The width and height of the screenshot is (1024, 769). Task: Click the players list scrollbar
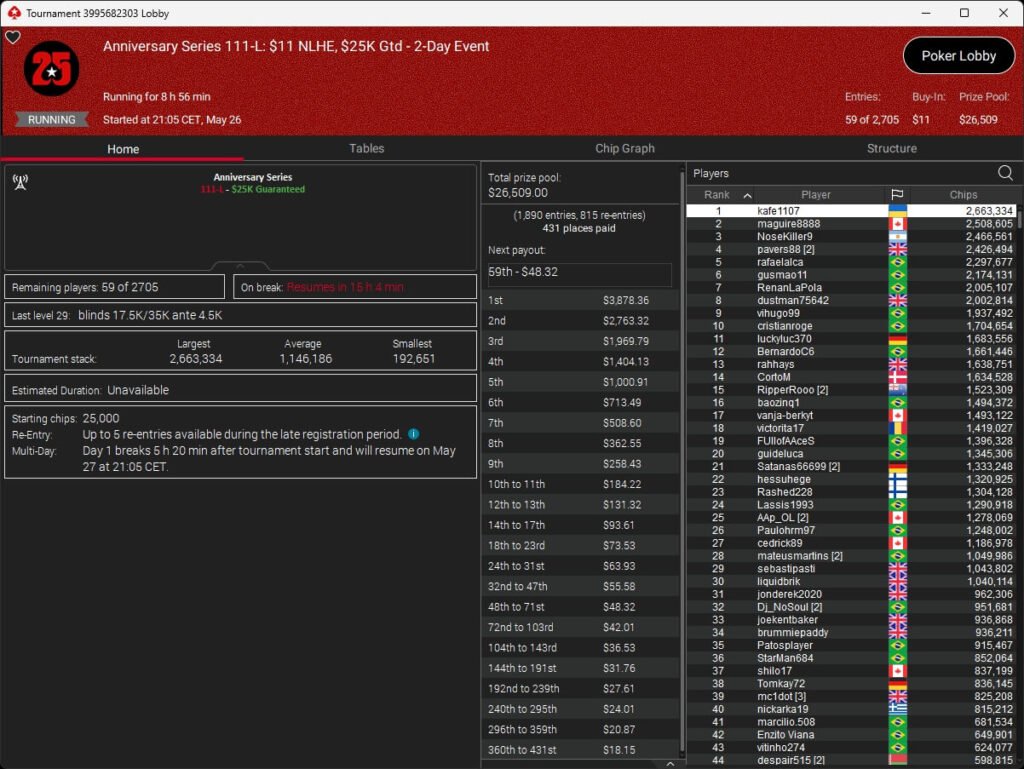(x=1019, y=218)
